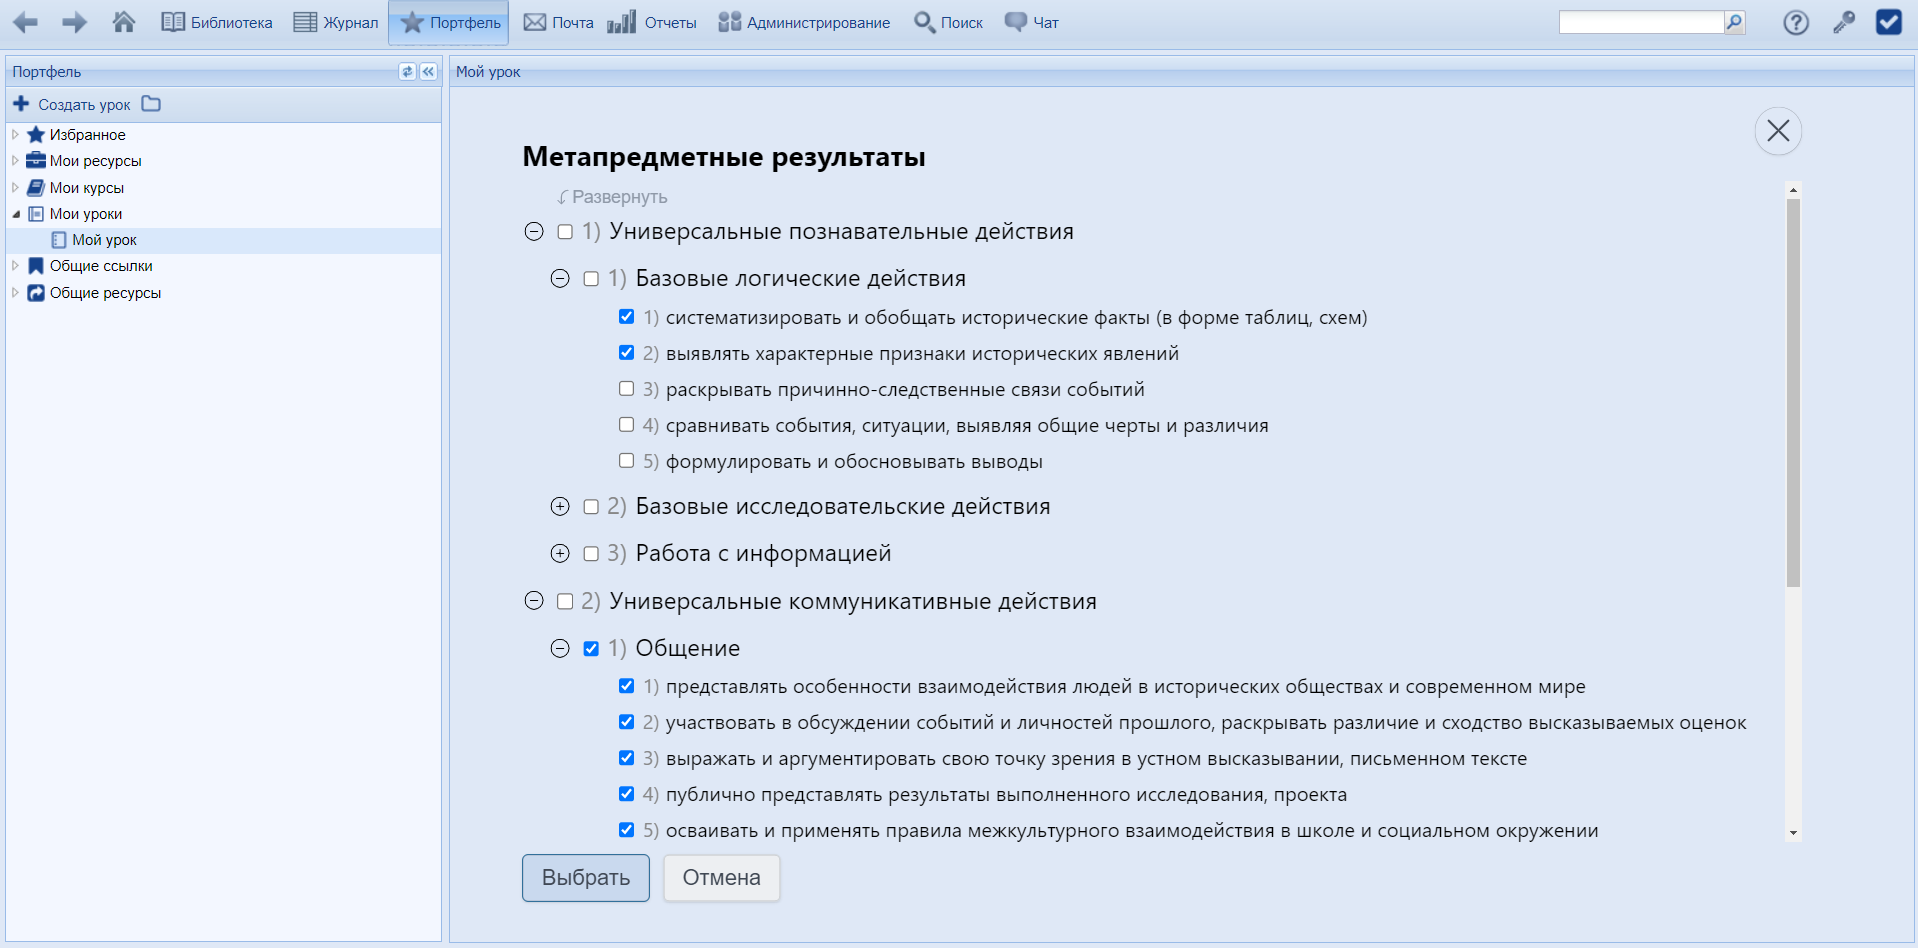This screenshot has width=1918, height=949.
Task: Collapse Базовые логические действия section
Action: pos(560,279)
